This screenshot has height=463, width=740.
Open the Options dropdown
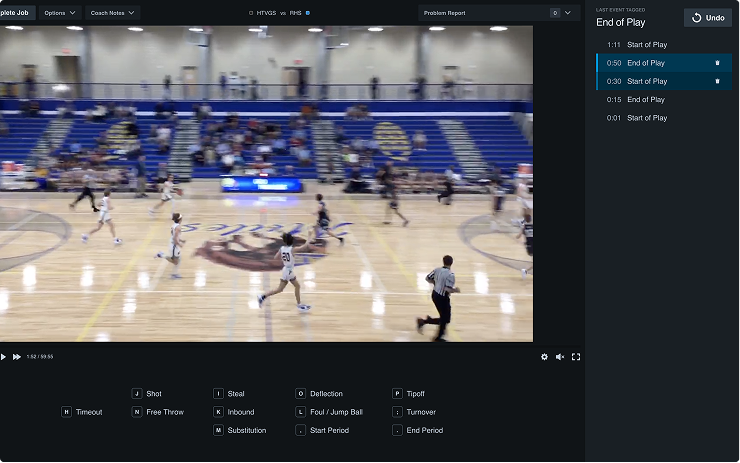(60, 13)
